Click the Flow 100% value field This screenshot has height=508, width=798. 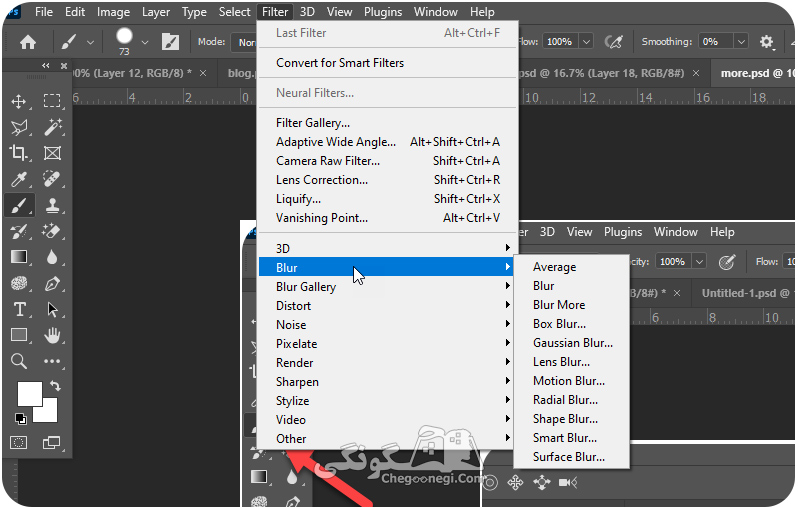[560, 42]
